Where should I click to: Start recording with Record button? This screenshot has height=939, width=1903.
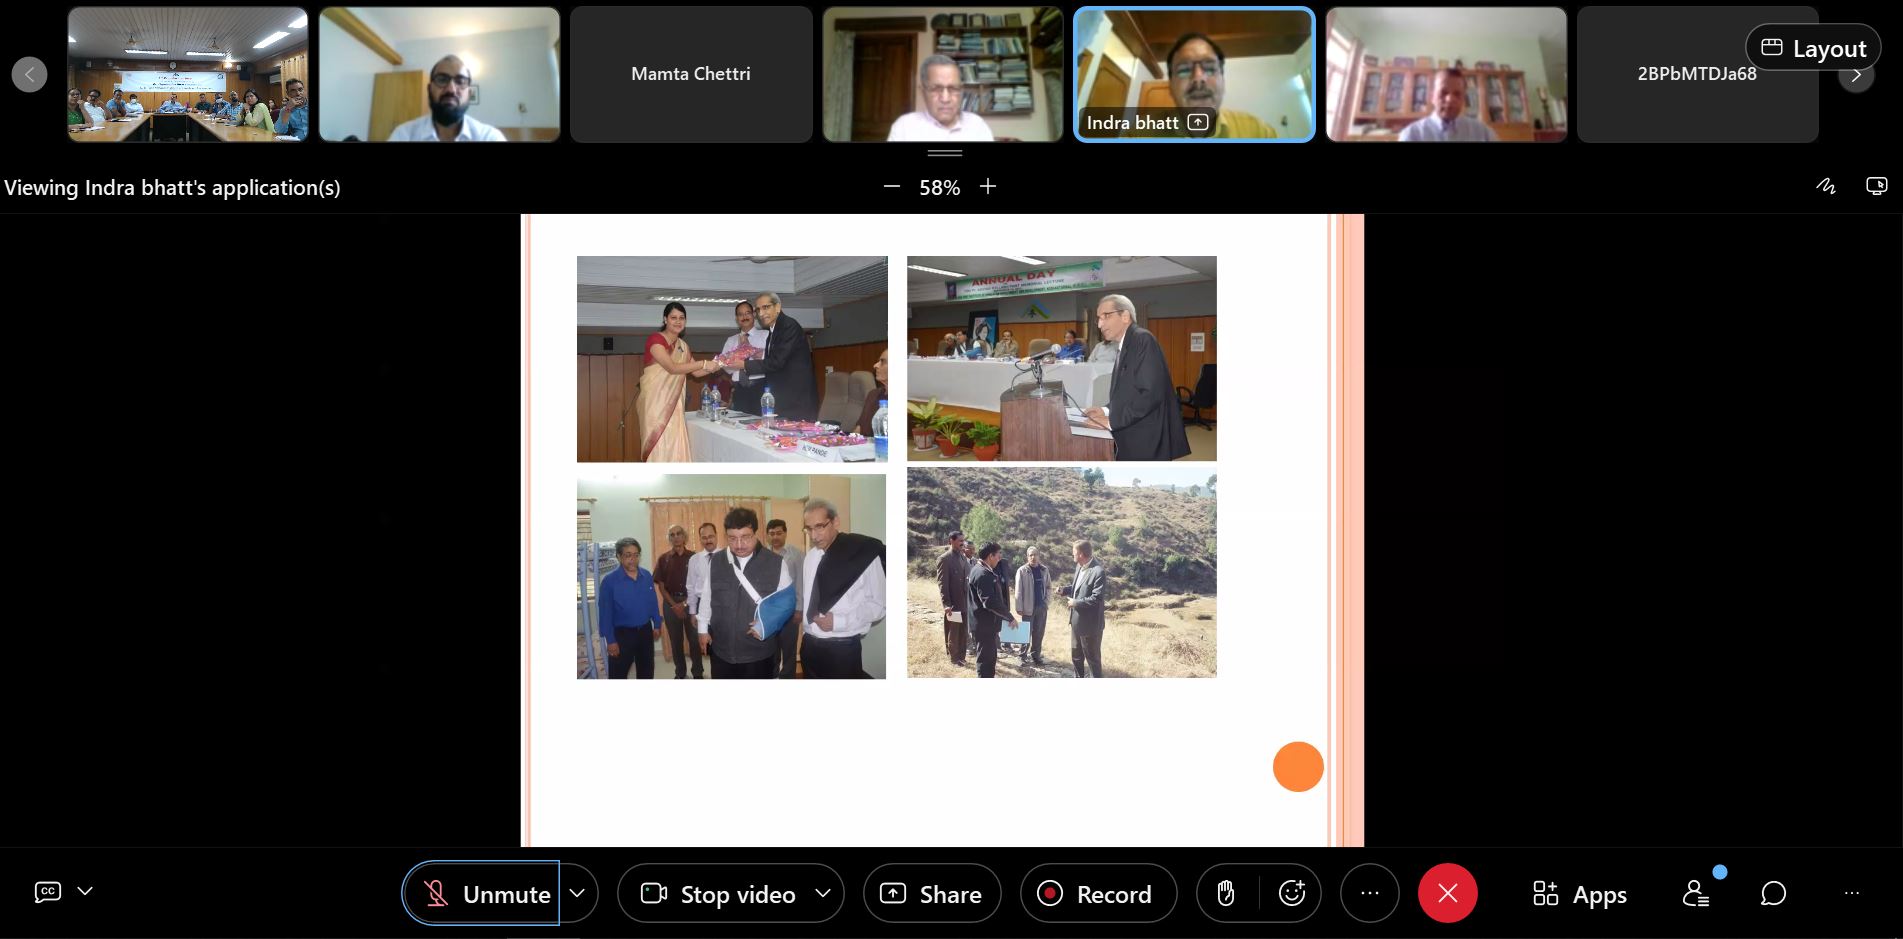click(1098, 893)
